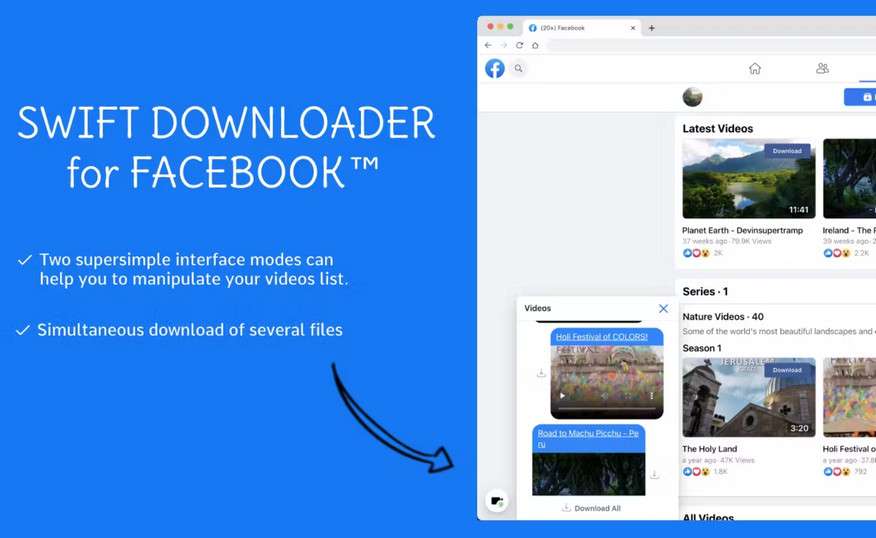Screen dimensions: 876x538
Task: Click reaction icons under The Holy Land
Action: pyautogui.click(x=696, y=472)
